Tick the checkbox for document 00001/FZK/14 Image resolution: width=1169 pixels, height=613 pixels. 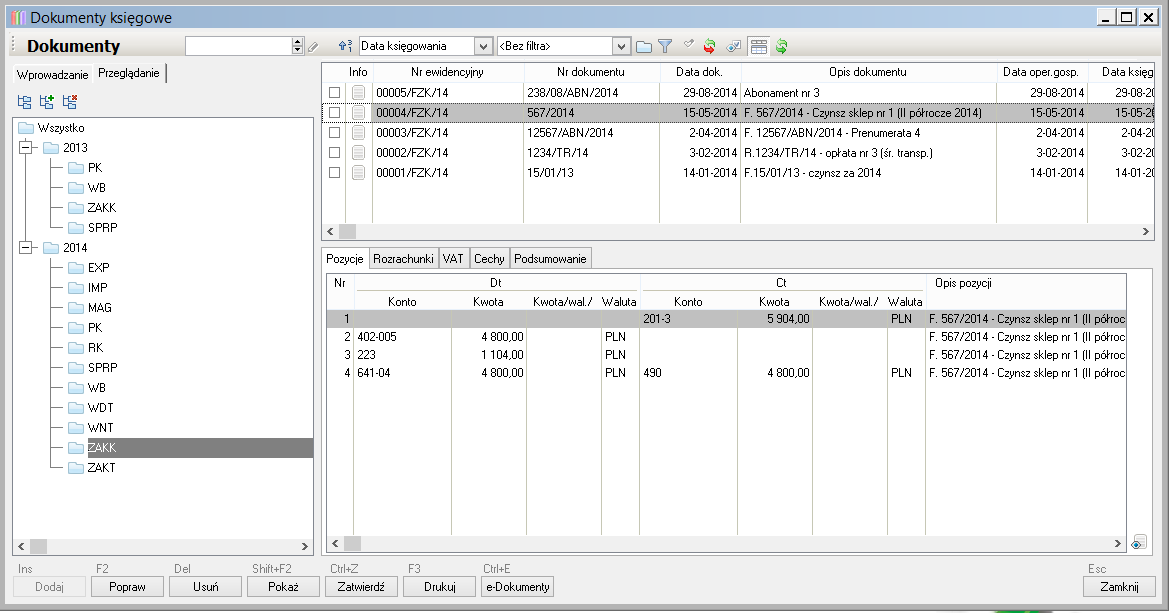(335, 172)
